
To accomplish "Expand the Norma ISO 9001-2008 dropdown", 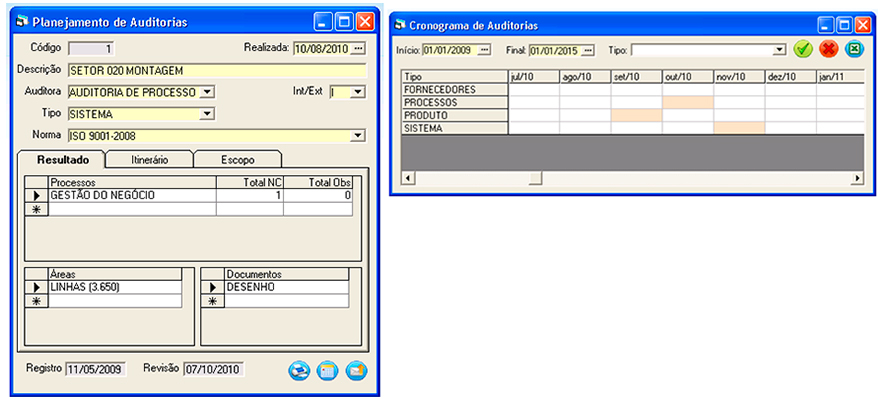I will [358, 136].
